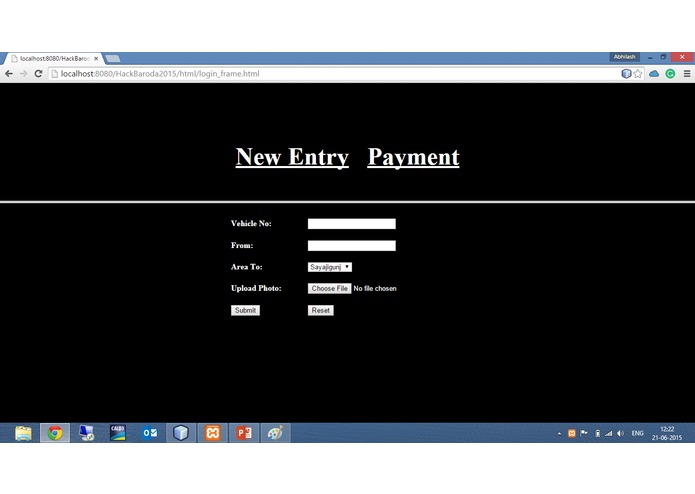Viewport: 695px width, 494px height.
Task: Close the localhost browser tab
Action: click(96, 58)
